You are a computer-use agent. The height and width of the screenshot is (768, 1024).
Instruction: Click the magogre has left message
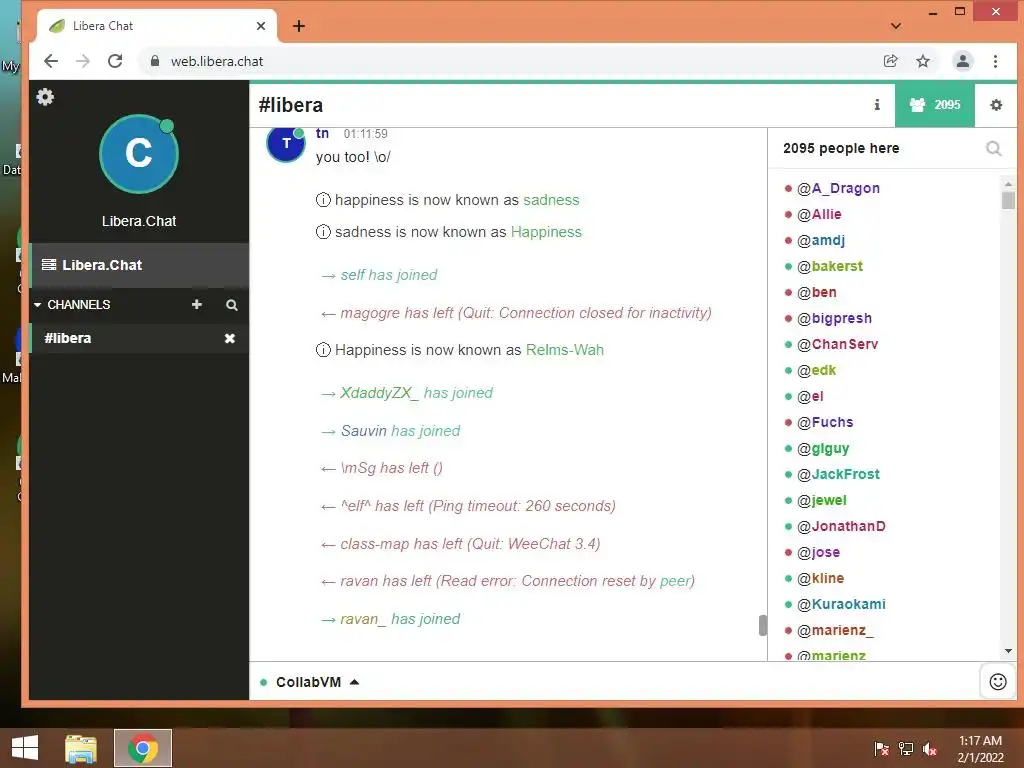coord(516,313)
